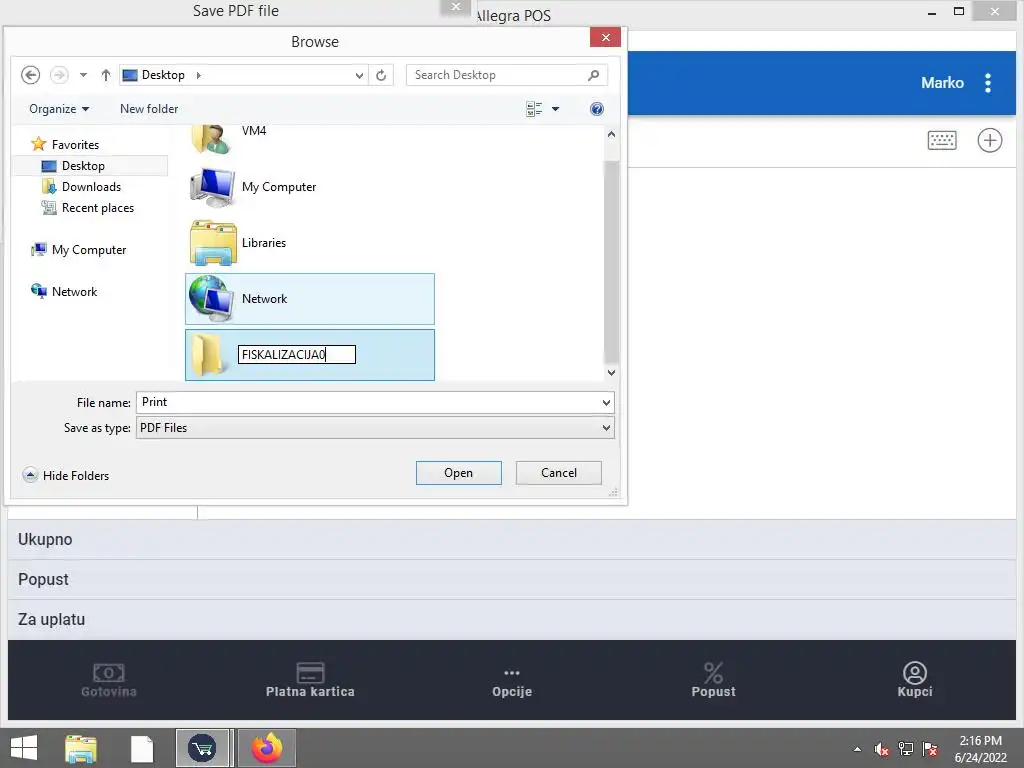Click the blank document icon on the taskbar

[x=142, y=748]
